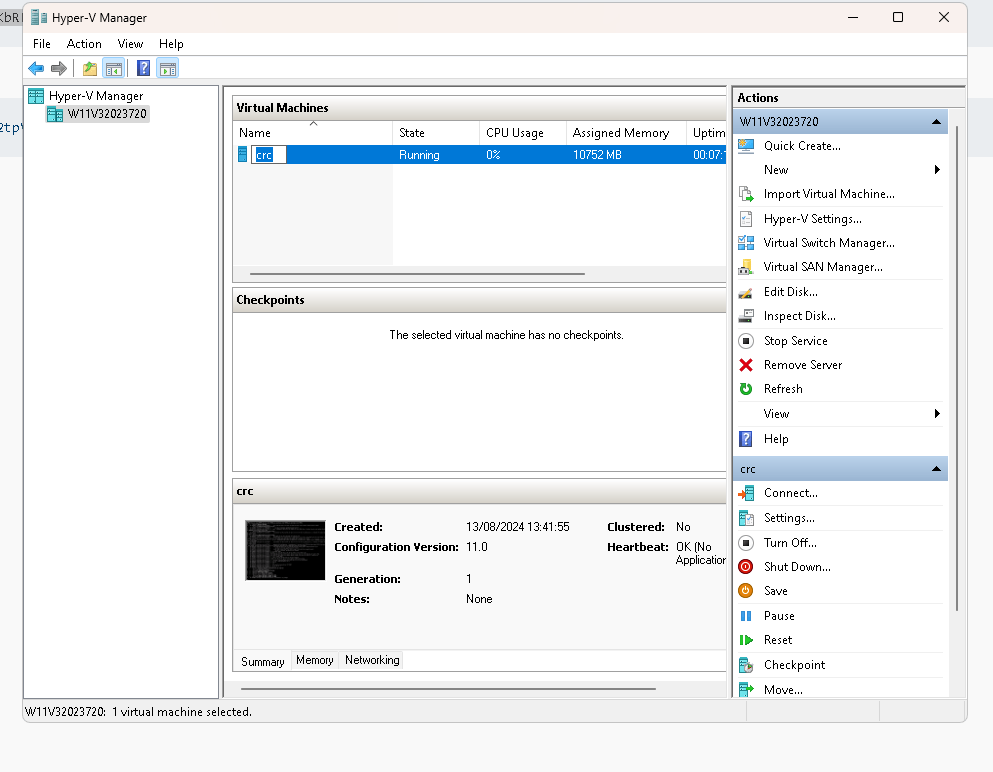Image resolution: width=993 pixels, height=772 pixels.
Task: Click the Back arrow toolbar icon
Action: 36,68
